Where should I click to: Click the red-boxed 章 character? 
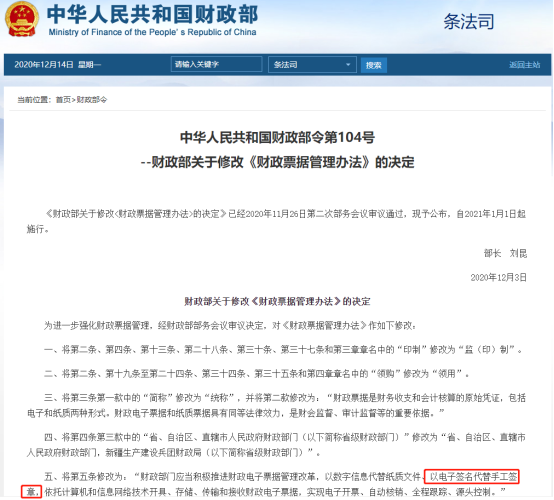31,492
